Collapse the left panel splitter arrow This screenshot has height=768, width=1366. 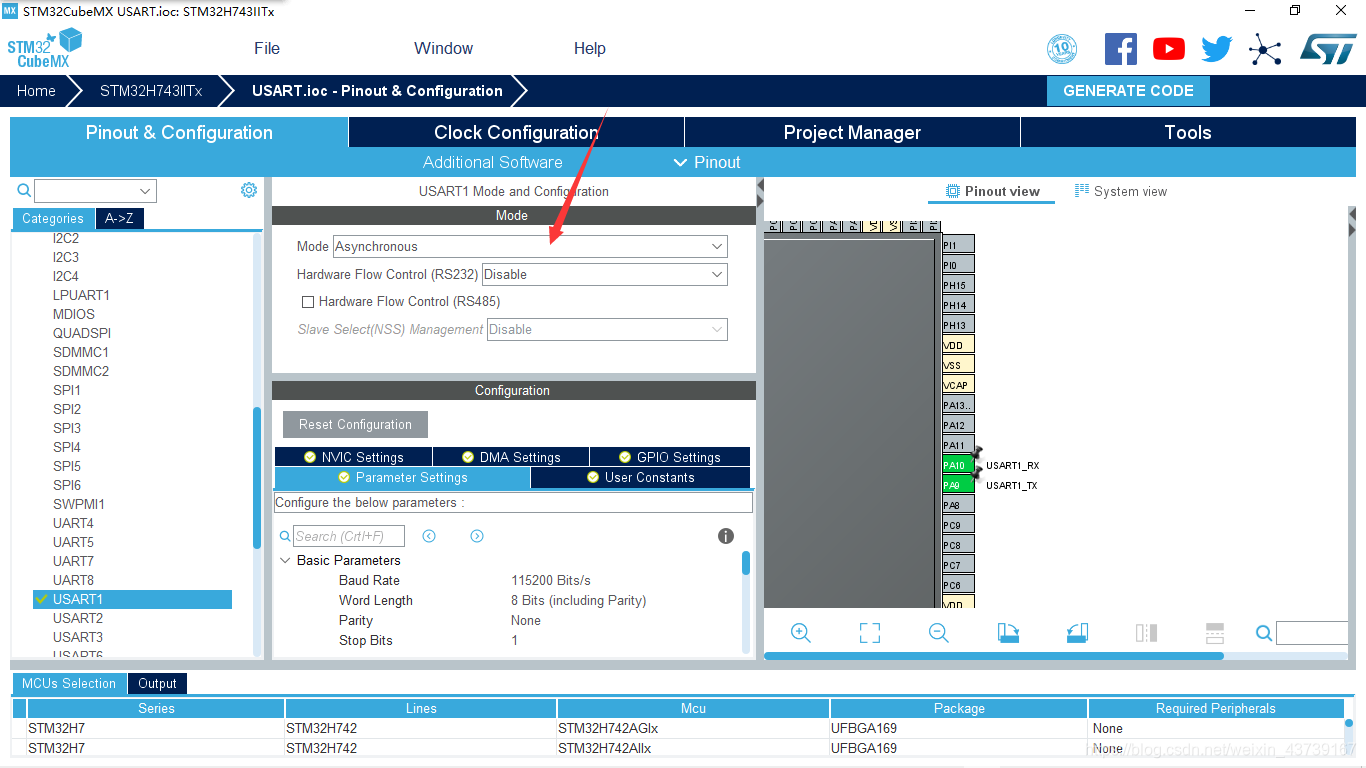point(760,186)
